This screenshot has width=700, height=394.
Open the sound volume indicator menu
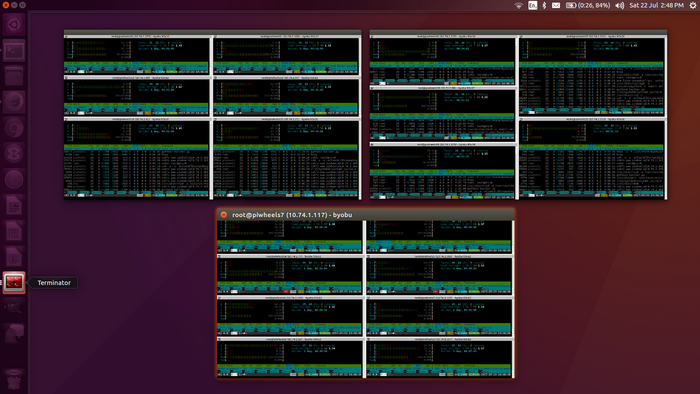[620, 5]
